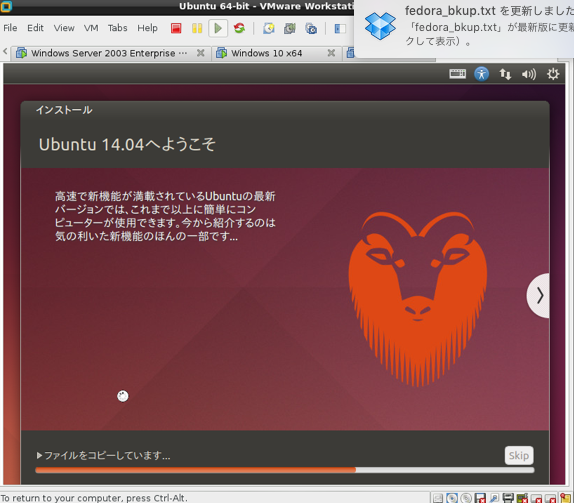Image resolution: width=574 pixels, height=503 pixels.
Task: Open the File menu
Action: click(x=10, y=28)
